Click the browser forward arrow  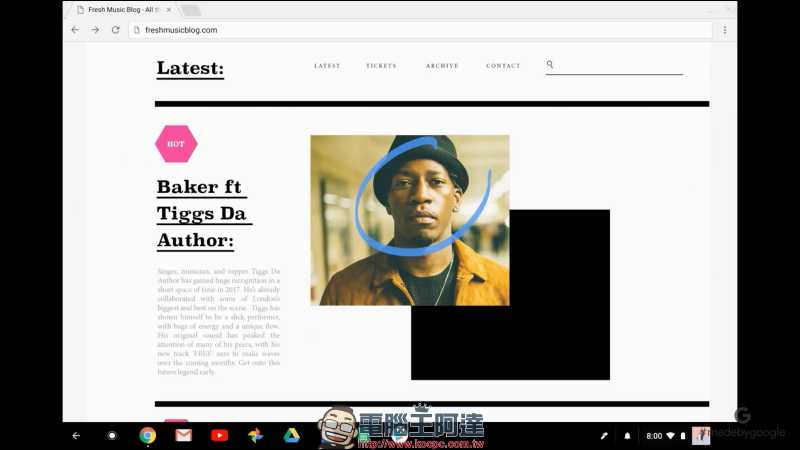tap(95, 30)
